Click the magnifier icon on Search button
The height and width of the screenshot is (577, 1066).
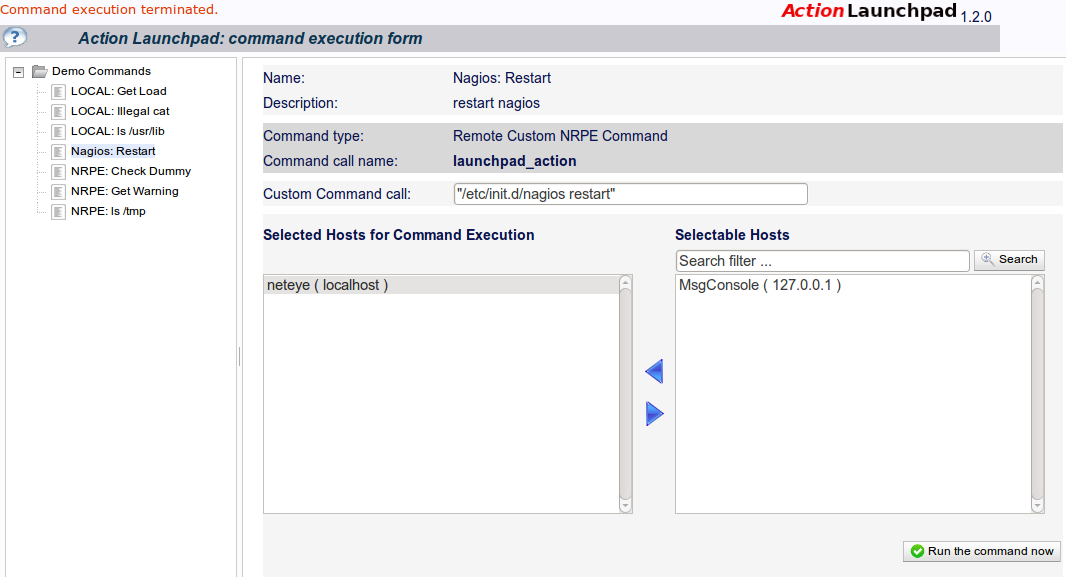(x=988, y=259)
